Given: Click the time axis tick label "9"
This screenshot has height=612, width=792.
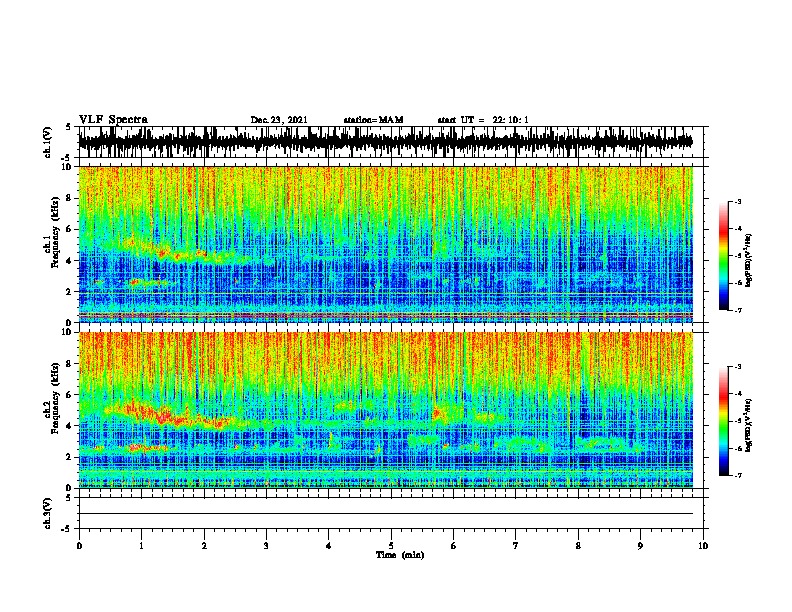Looking at the screenshot, I should pos(640,546).
